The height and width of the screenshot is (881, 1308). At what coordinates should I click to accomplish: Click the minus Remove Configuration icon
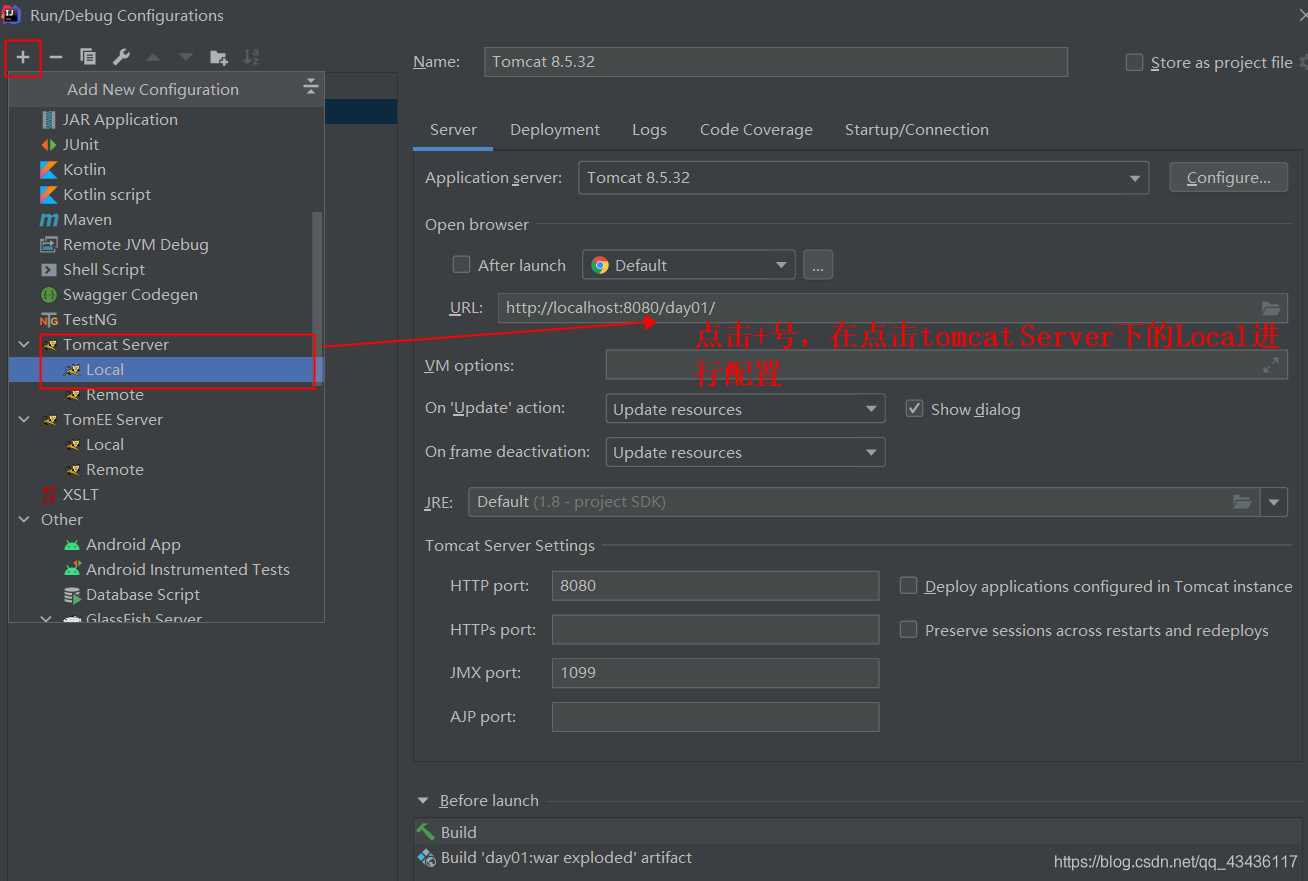tap(56, 57)
